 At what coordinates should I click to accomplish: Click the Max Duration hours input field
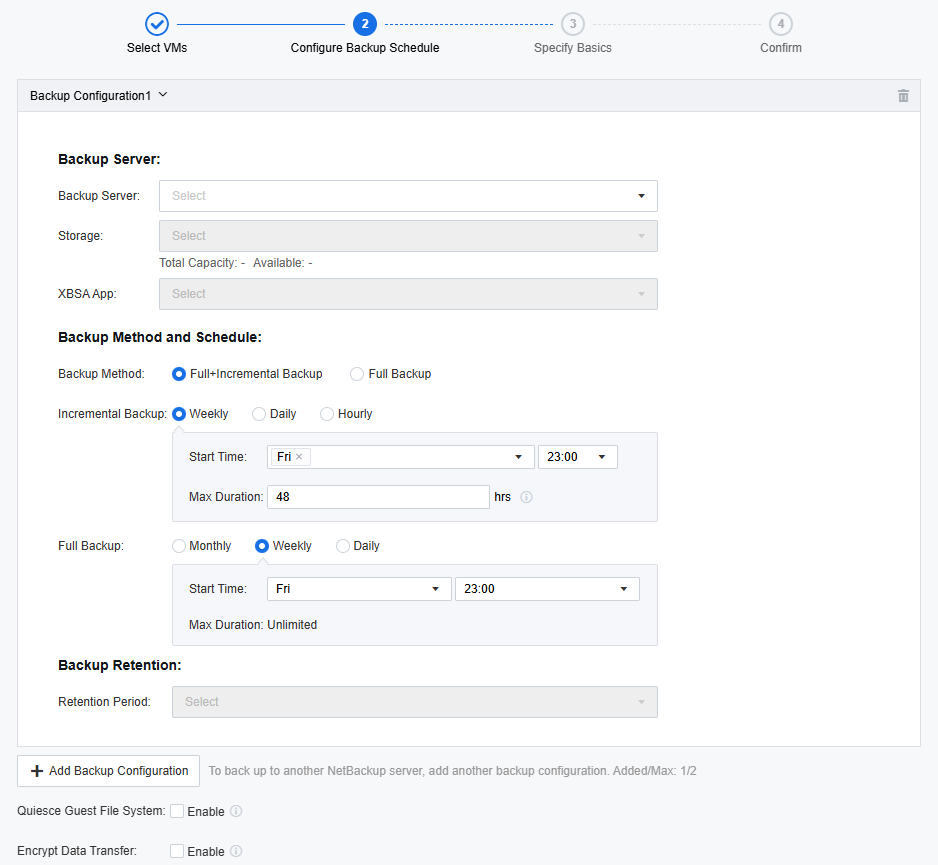point(378,497)
